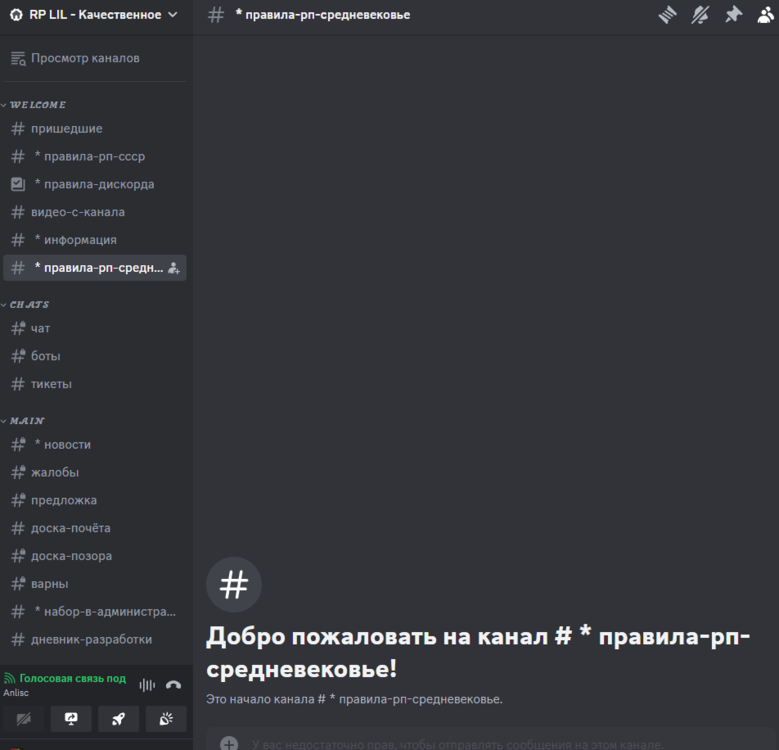Open the жалобы channel

point(95,472)
